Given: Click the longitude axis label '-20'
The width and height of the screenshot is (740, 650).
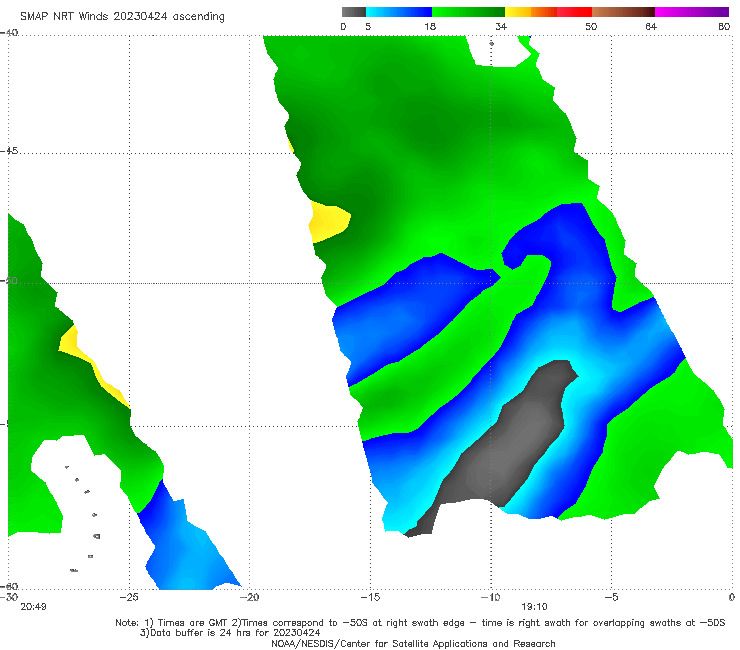Looking at the screenshot, I should (249, 597).
